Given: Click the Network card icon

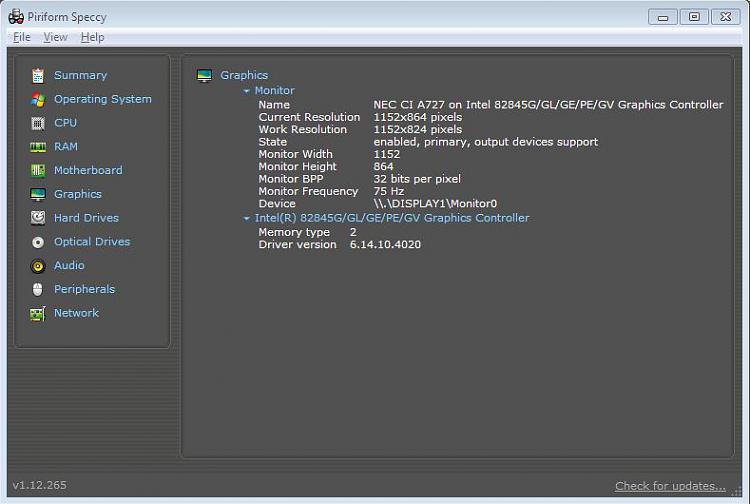Looking at the screenshot, I should pyautogui.click(x=38, y=314).
